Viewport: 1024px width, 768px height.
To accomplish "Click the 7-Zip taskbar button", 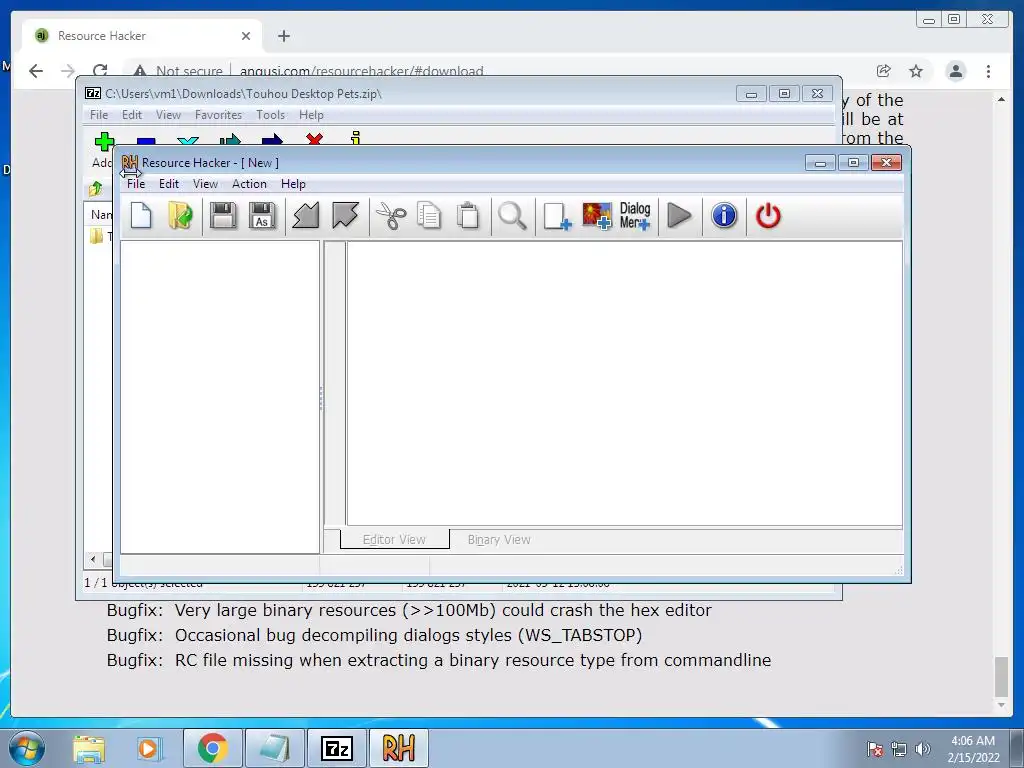I will tap(336, 748).
